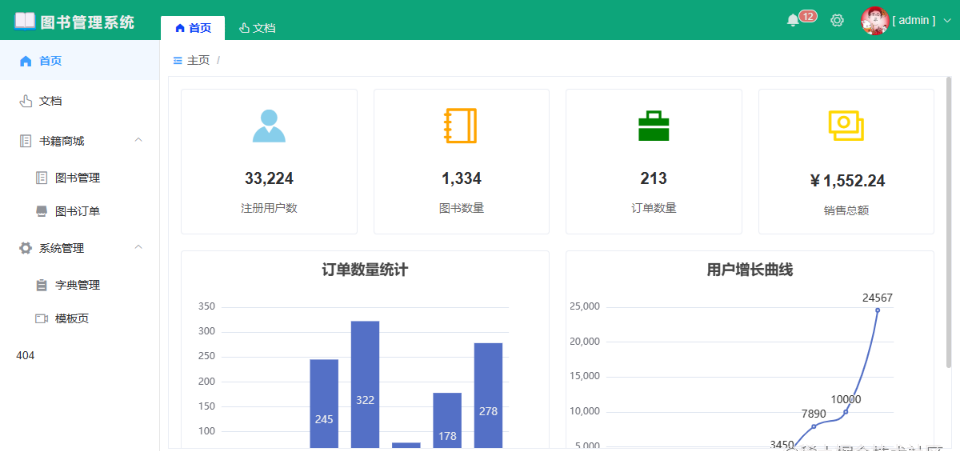Viewport: 960px width, 451px height.
Task: Toggle sidebar with the breadcrumb fold icon
Action: tap(178, 61)
